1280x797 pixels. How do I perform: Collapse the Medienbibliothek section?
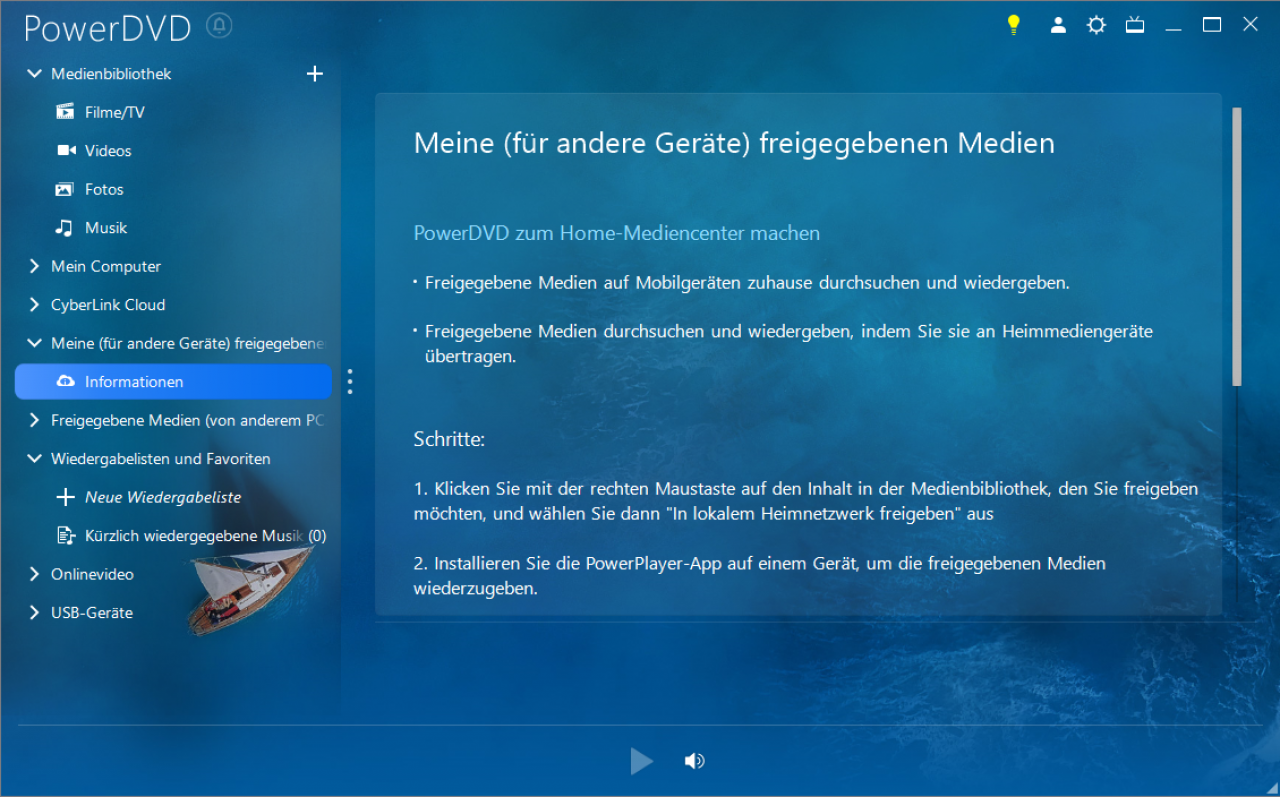coord(34,74)
